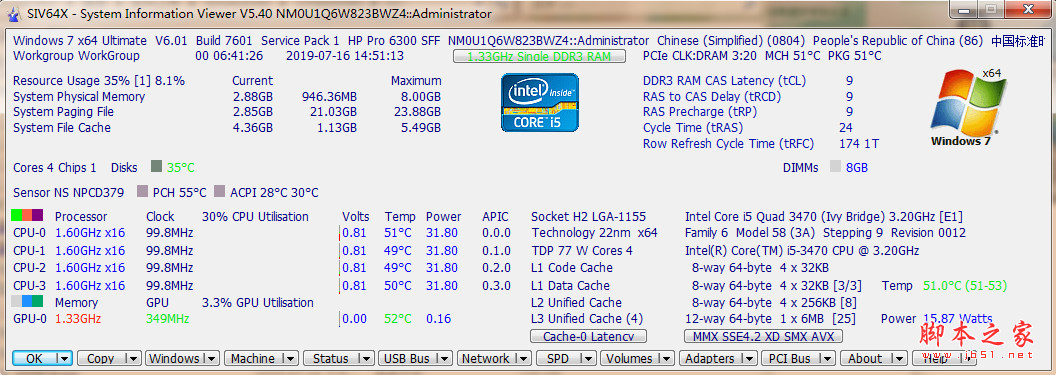Open the Machine dropdown arrow
Viewport: 1056px width, 375px height.
pyautogui.click(x=290, y=359)
